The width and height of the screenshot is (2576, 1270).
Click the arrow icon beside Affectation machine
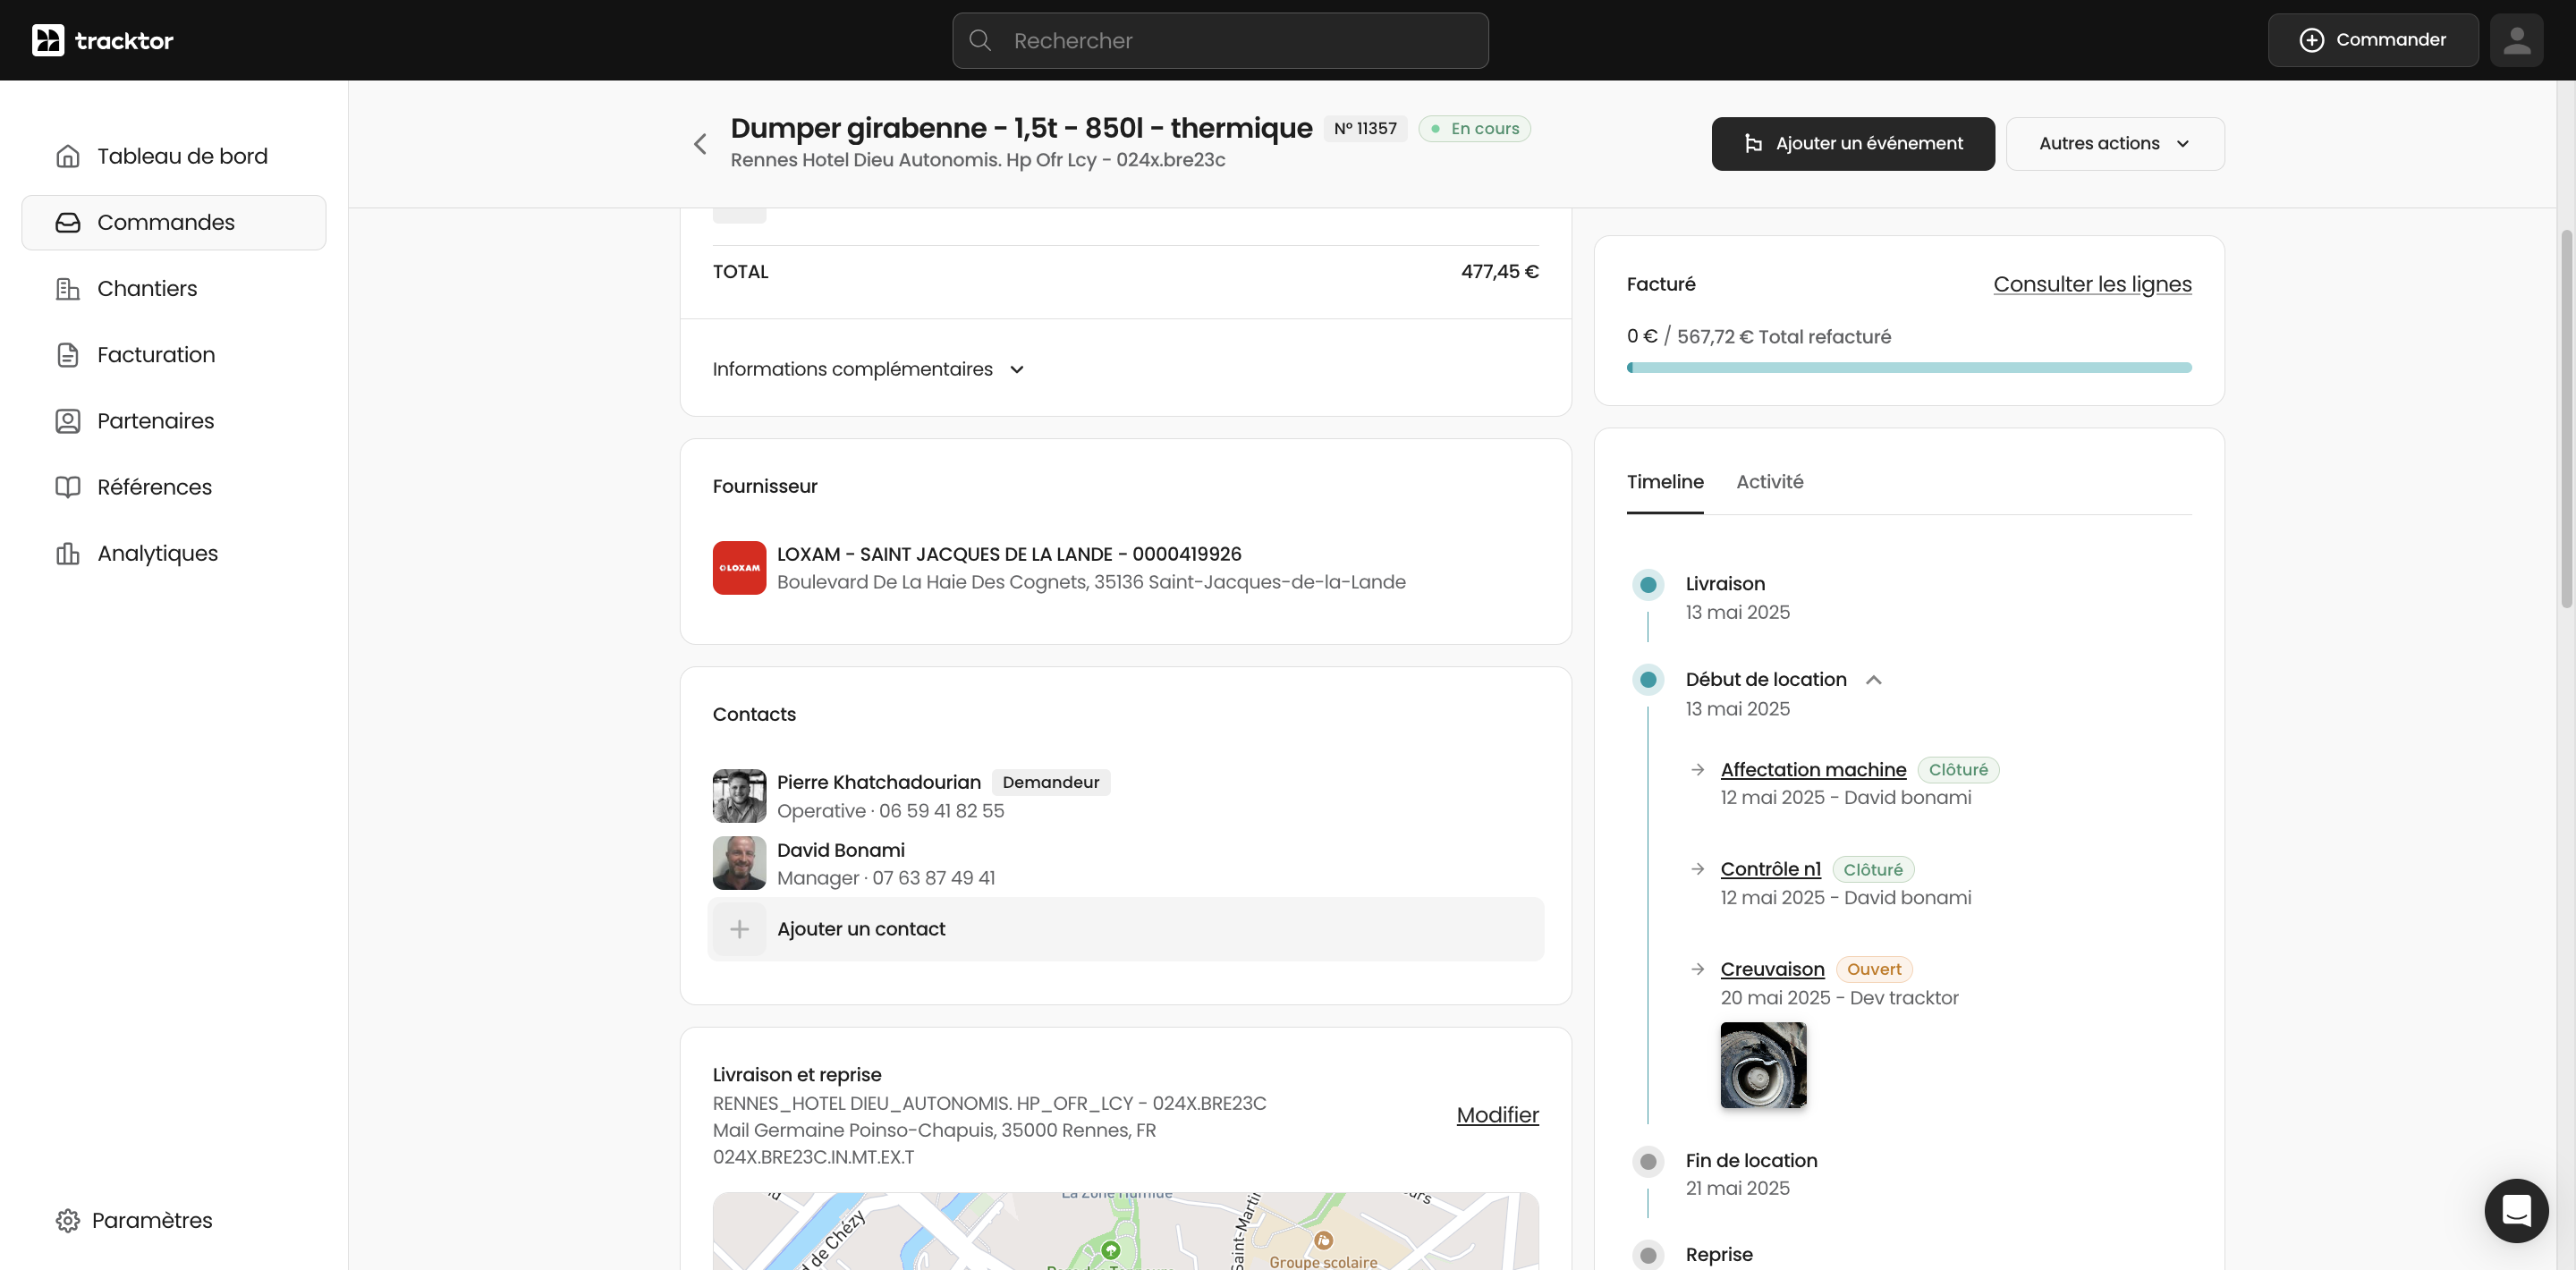[x=1698, y=770]
